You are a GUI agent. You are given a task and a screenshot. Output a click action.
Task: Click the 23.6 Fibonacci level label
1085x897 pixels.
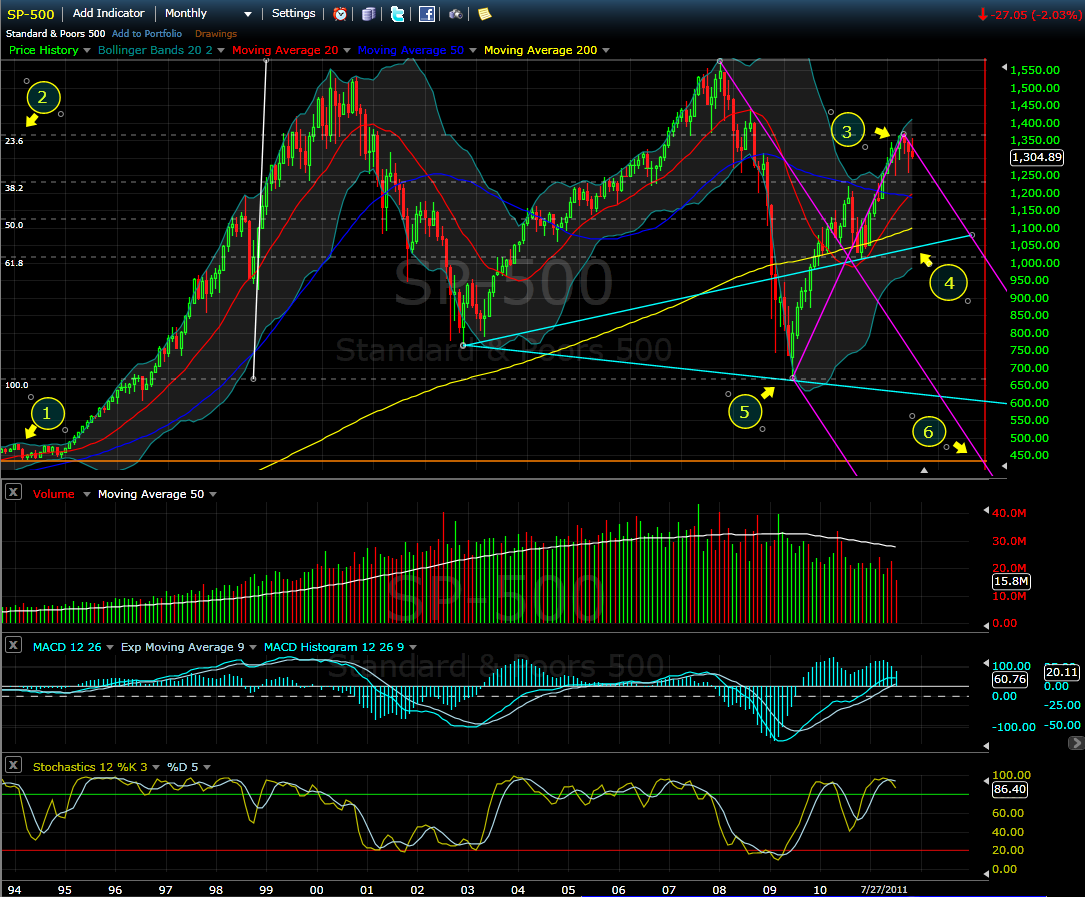14,141
